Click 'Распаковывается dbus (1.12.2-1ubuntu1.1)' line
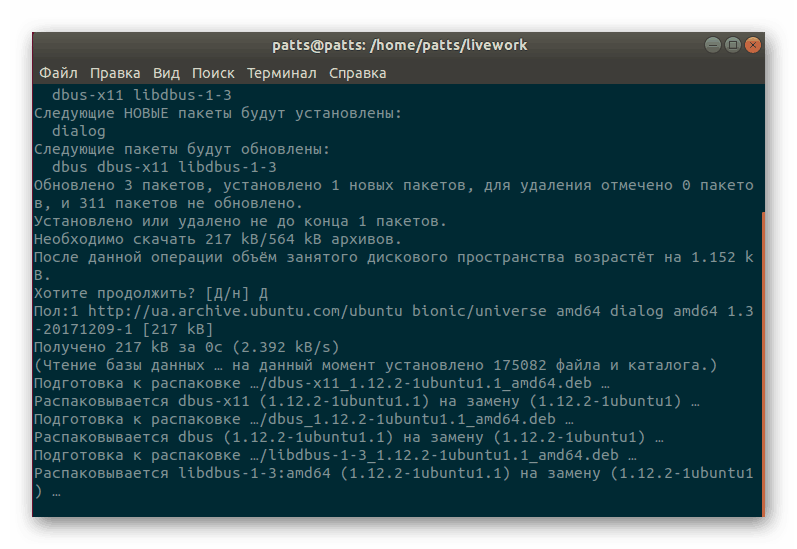Image resolution: width=797 pixels, height=549 pixels. 349,437
